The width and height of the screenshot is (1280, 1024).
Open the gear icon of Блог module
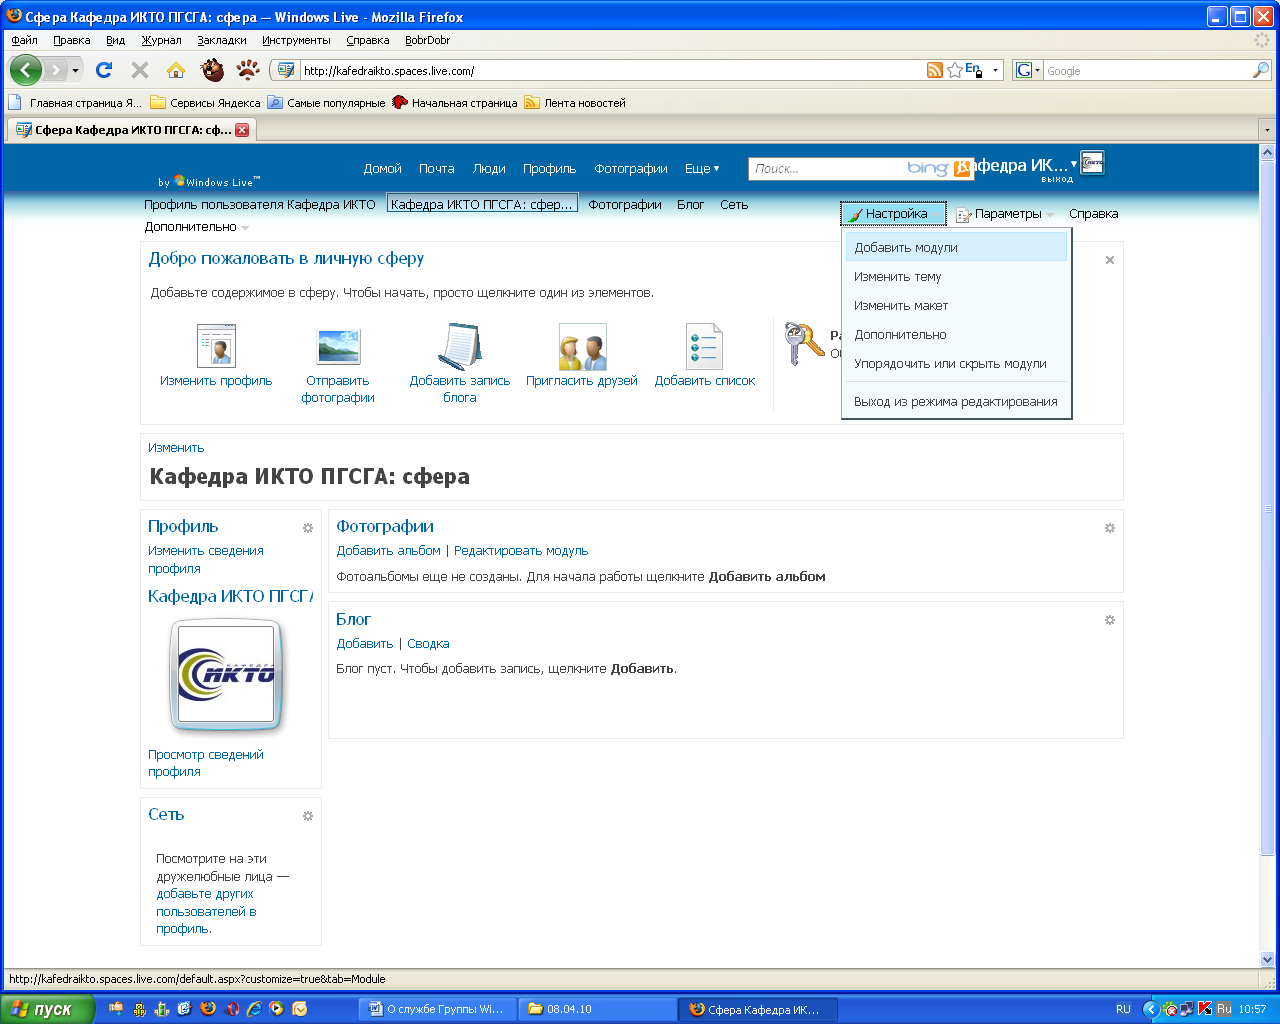click(1110, 620)
